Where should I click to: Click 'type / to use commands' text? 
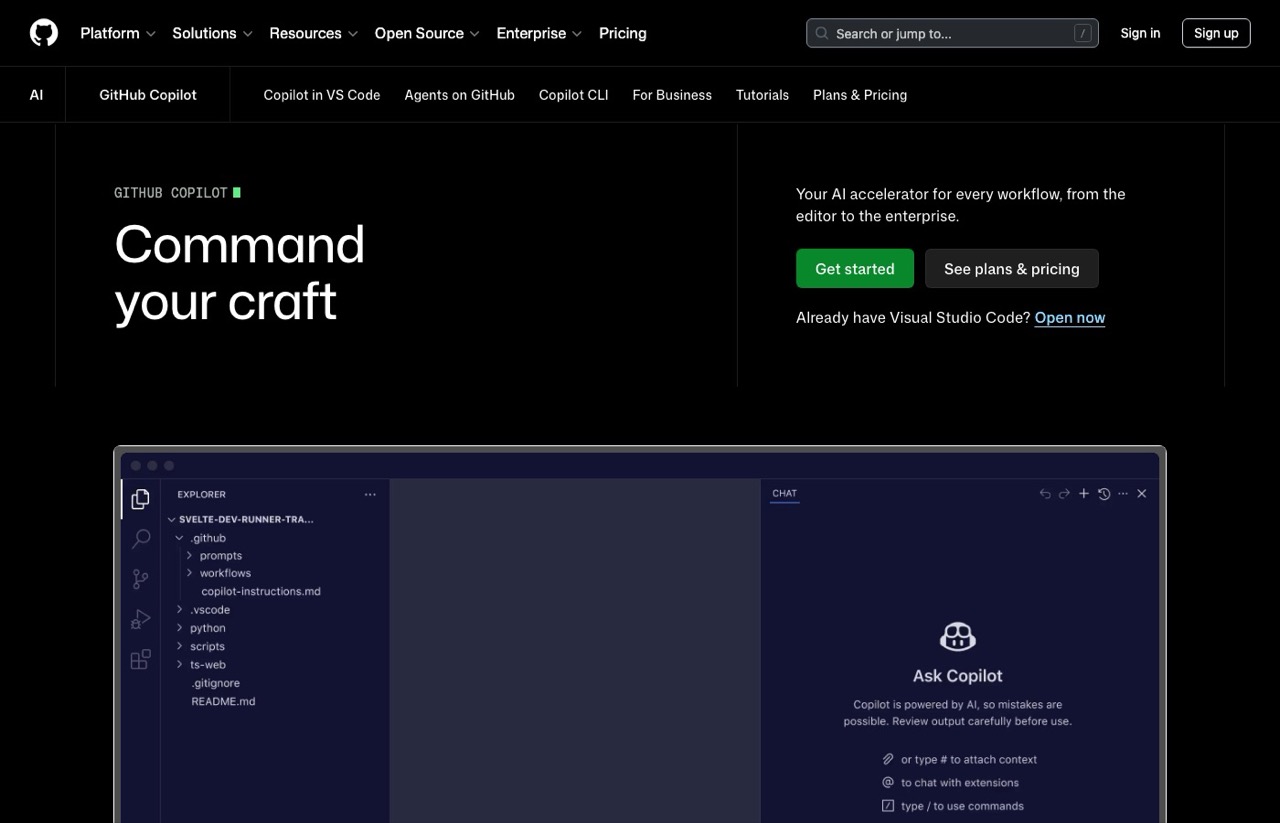963,806
